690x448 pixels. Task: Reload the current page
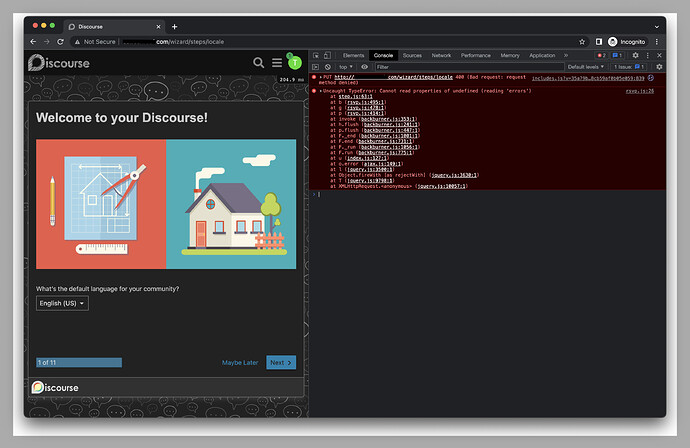tap(60, 42)
